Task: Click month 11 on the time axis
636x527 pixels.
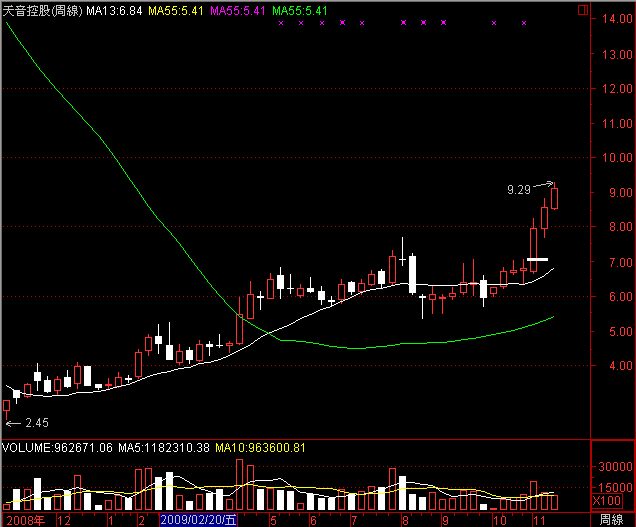Action: (x=539, y=521)
